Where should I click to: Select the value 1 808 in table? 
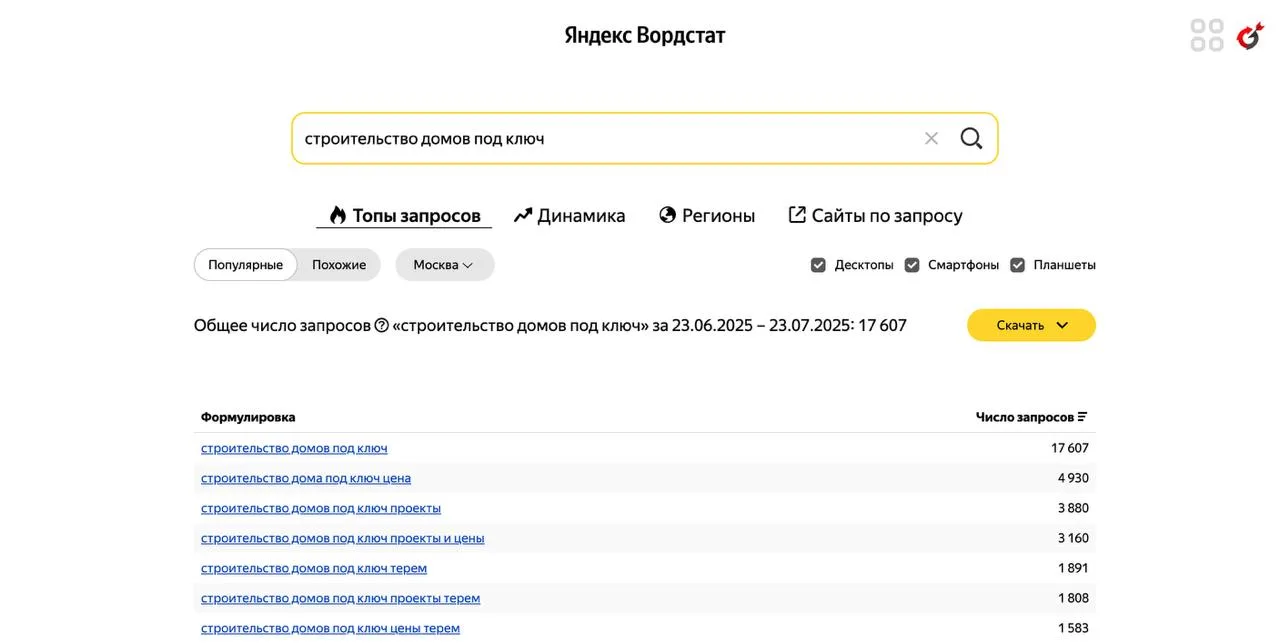[x=1073, y=598]
